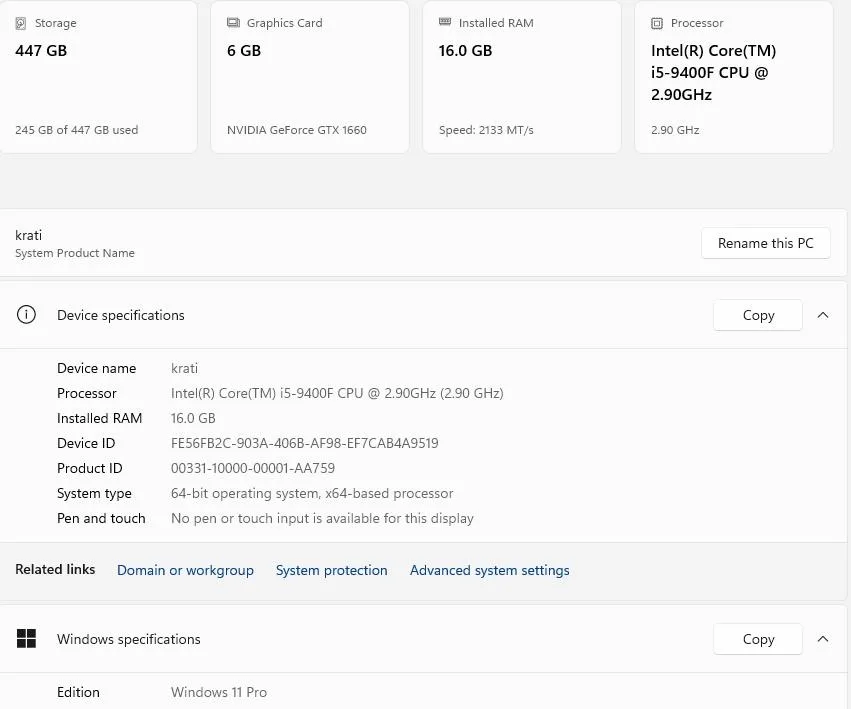Click the Processor value in Device specifications
This screenshot has height=709, width=851.
click(337, 393)
